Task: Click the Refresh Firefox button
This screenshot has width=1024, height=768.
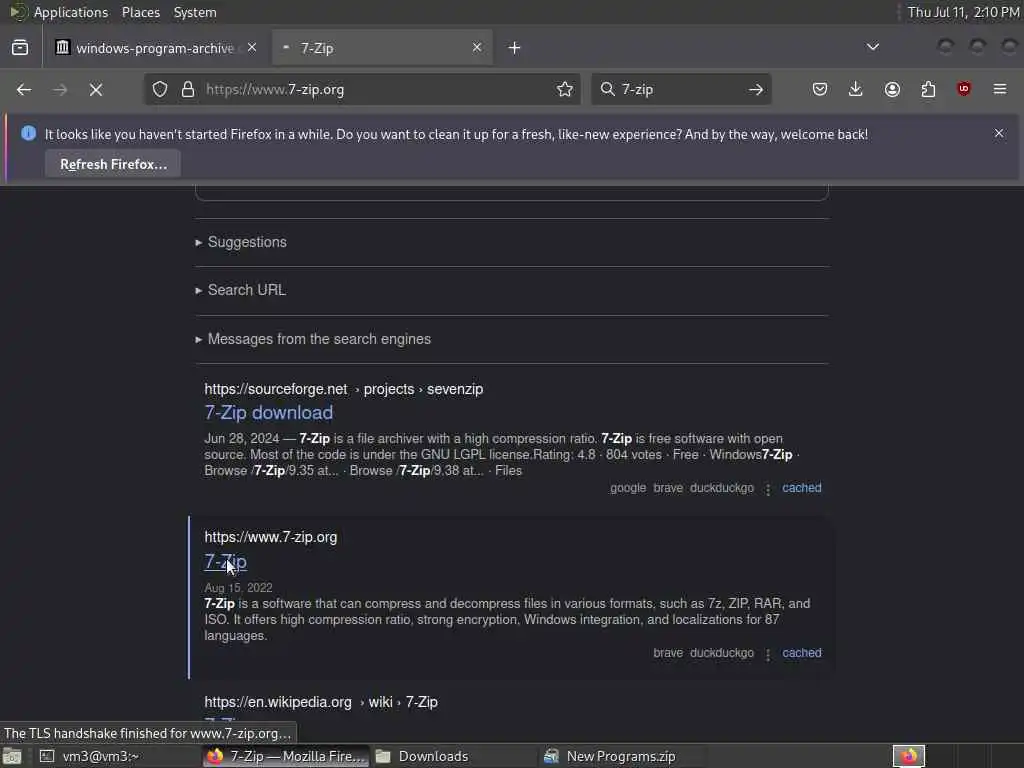Action: point(113,165)
